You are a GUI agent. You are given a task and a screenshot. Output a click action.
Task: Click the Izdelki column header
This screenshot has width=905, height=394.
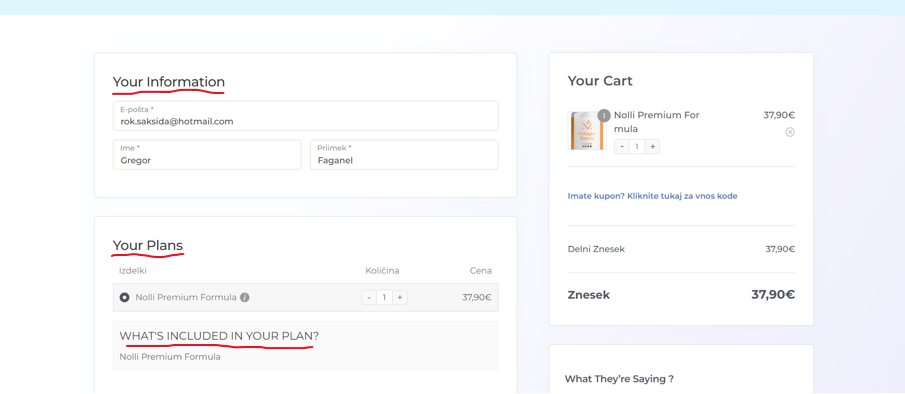133,271
